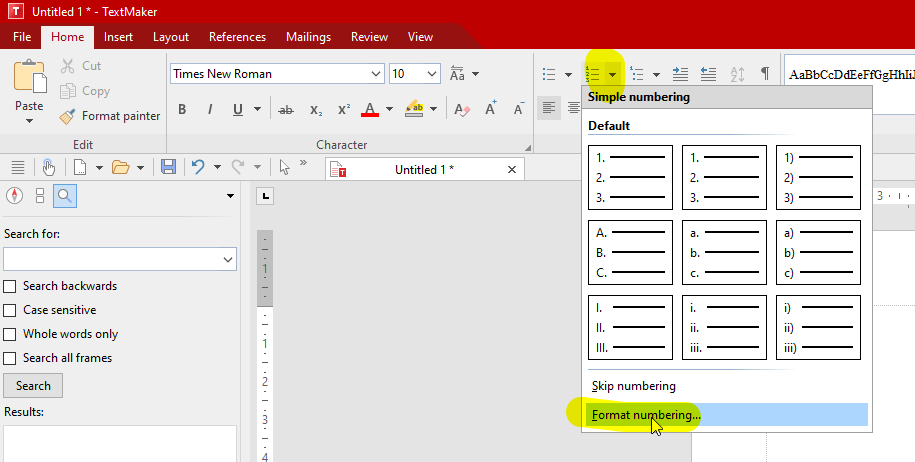Enable Search backwards checkbox
The height and width of the screenshot is (462, 915).
pos(10,286)
